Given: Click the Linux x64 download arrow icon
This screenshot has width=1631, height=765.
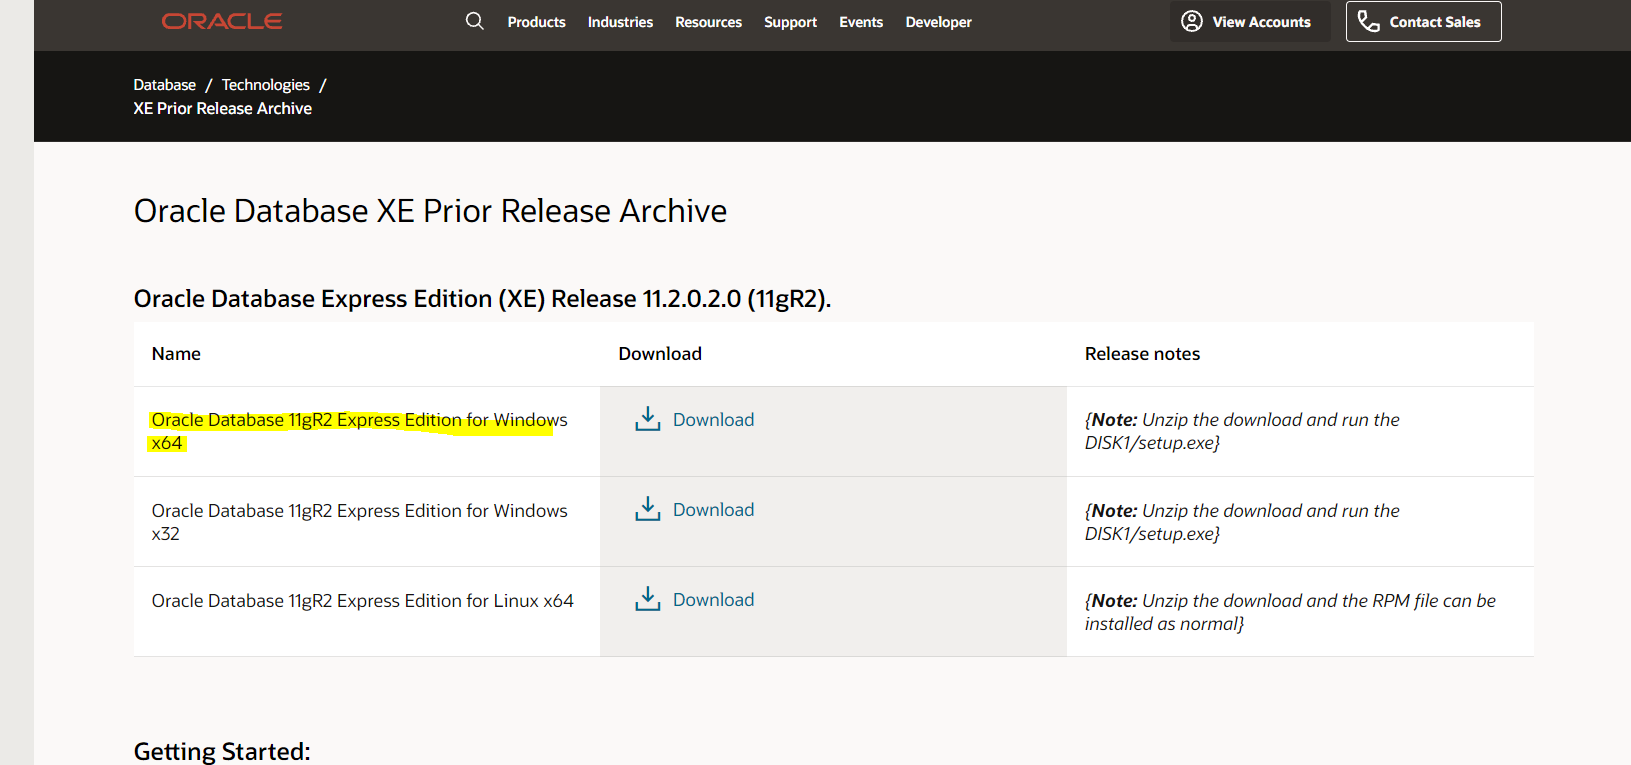Looking at the screenshot, I should pos(648,599).
